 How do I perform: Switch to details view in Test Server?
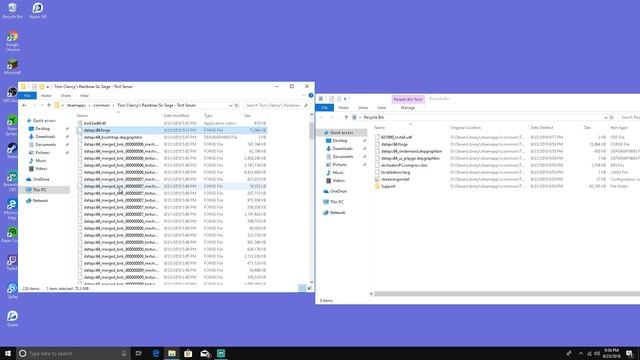tap(302, 288)
